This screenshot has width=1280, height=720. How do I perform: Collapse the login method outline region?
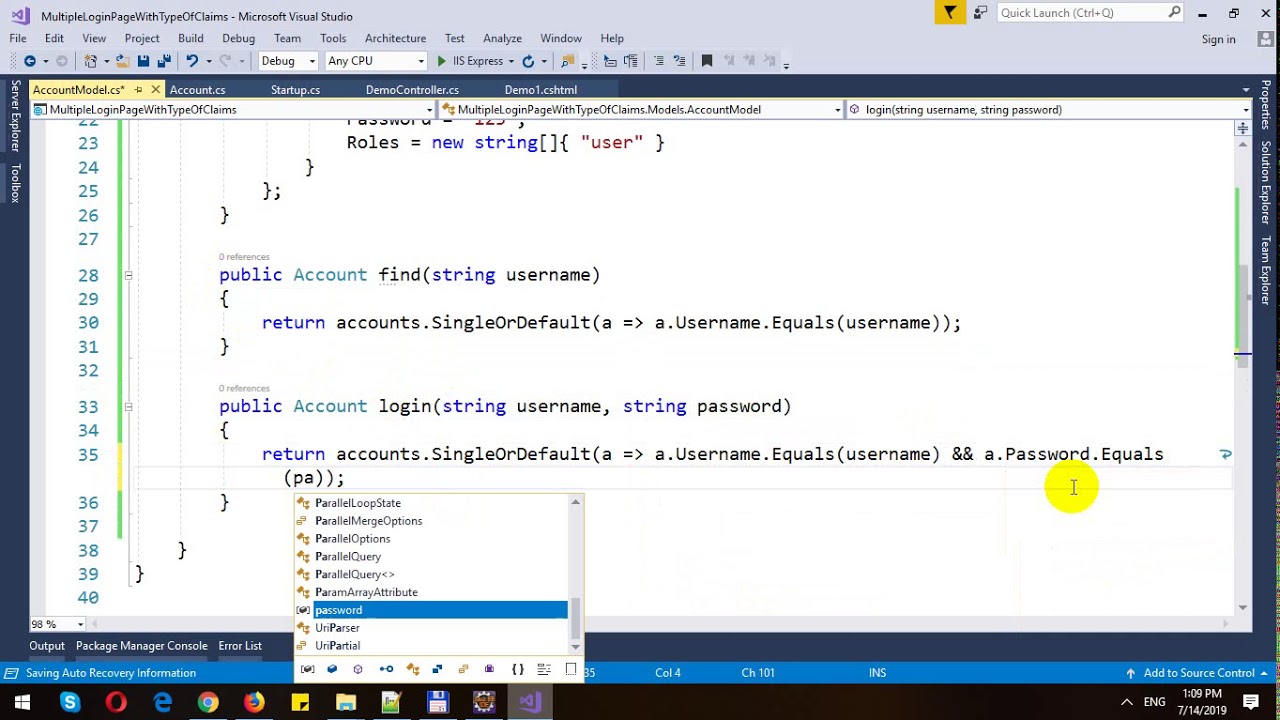[x=128, y=407]
